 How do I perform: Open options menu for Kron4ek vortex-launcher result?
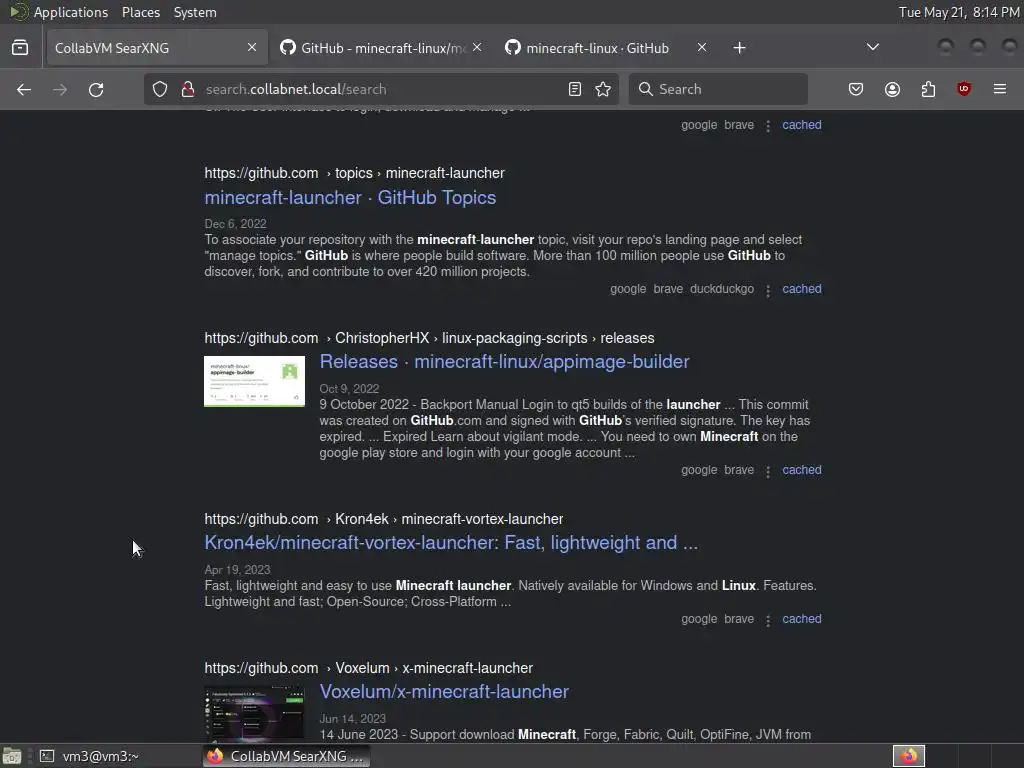coord(768,620)
